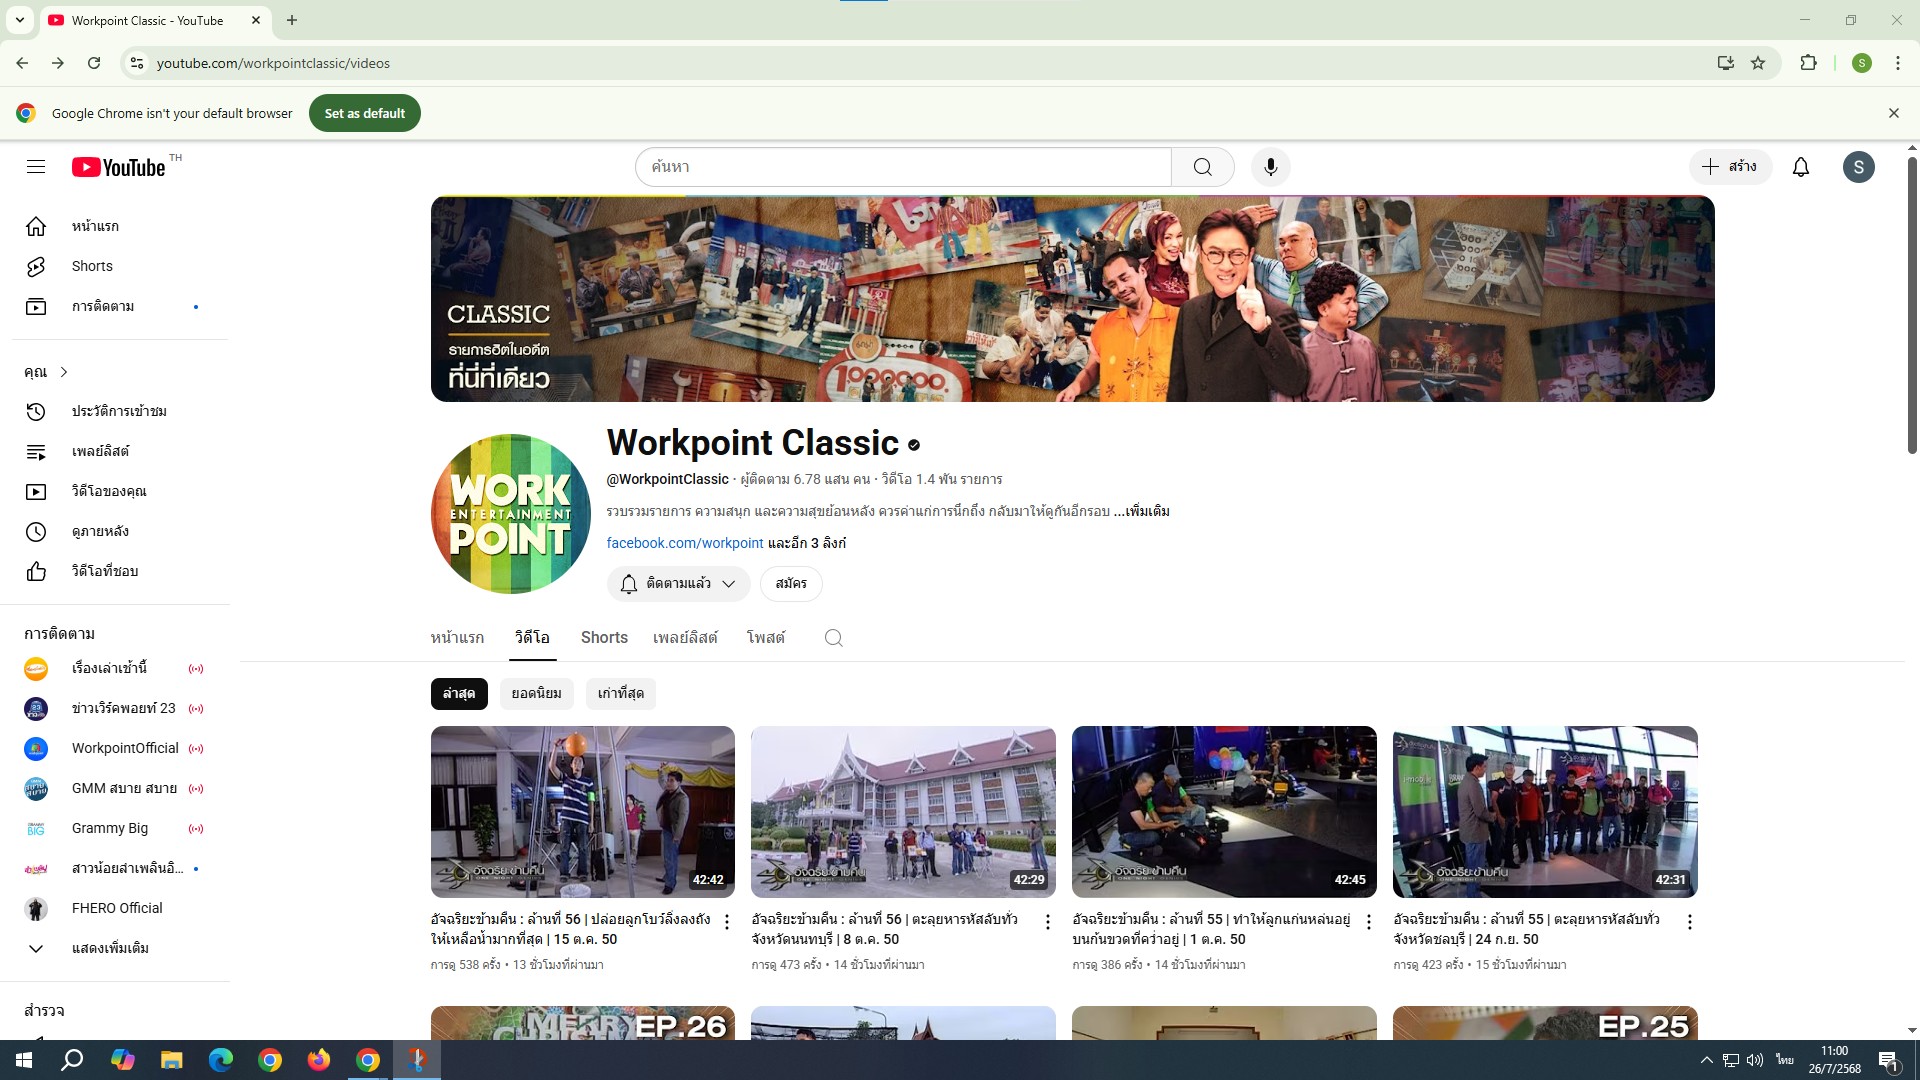This screenshot has width=1920, height=1080.
Task: Click the Chrome address bar URL
Action: click(273, 63)
